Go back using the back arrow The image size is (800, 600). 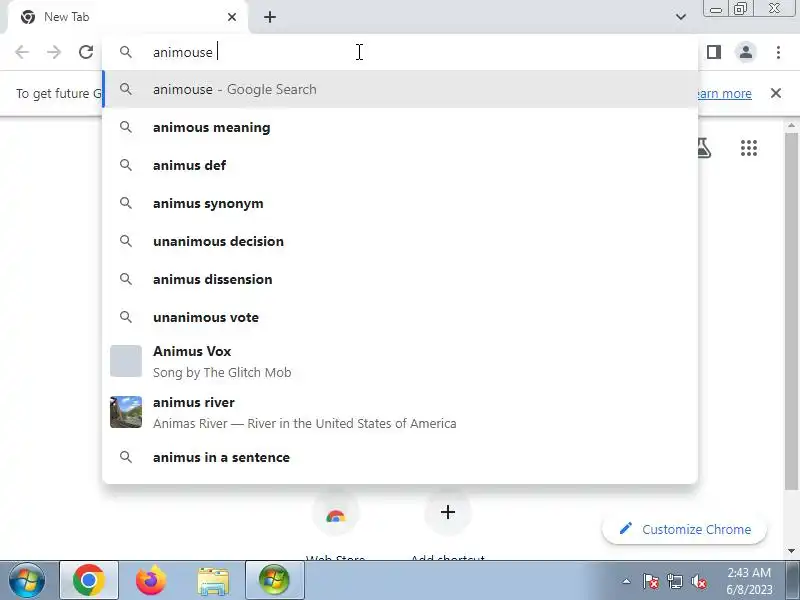point(22,52)
